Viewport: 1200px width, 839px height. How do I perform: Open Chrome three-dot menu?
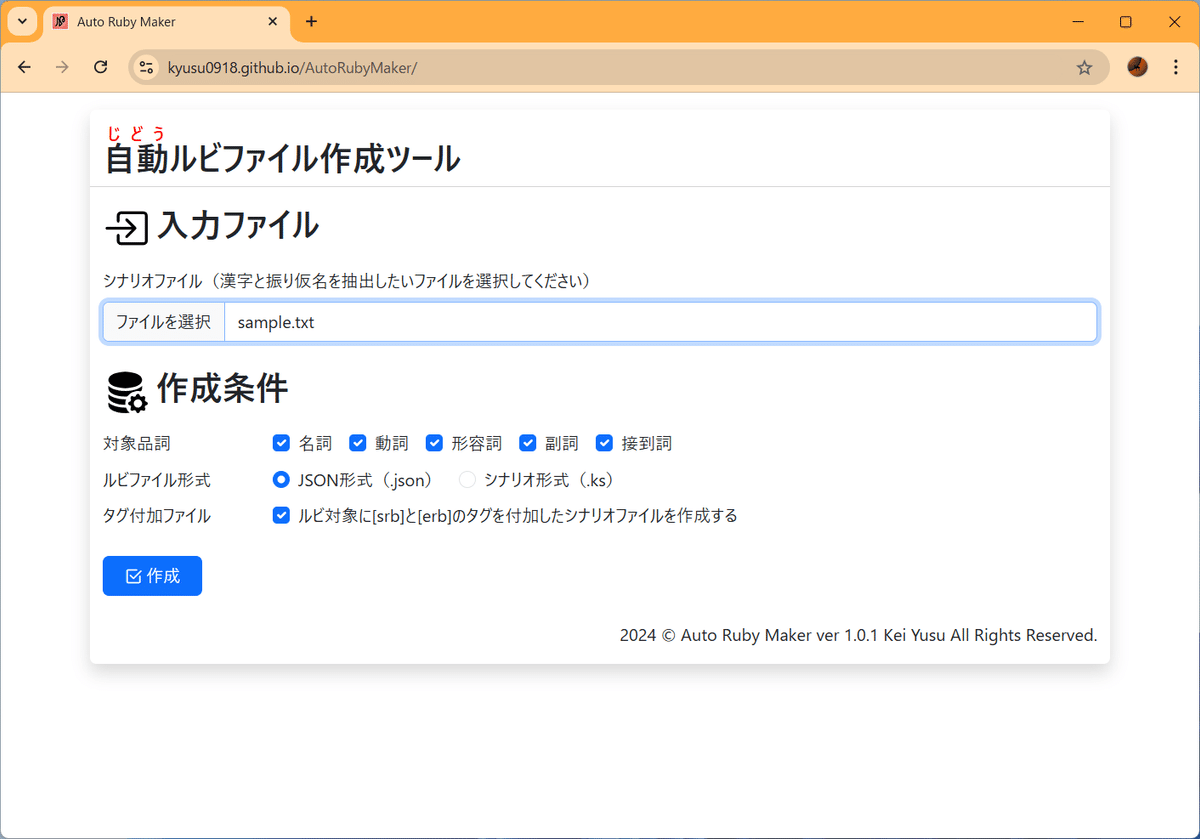pos(1175,67)
